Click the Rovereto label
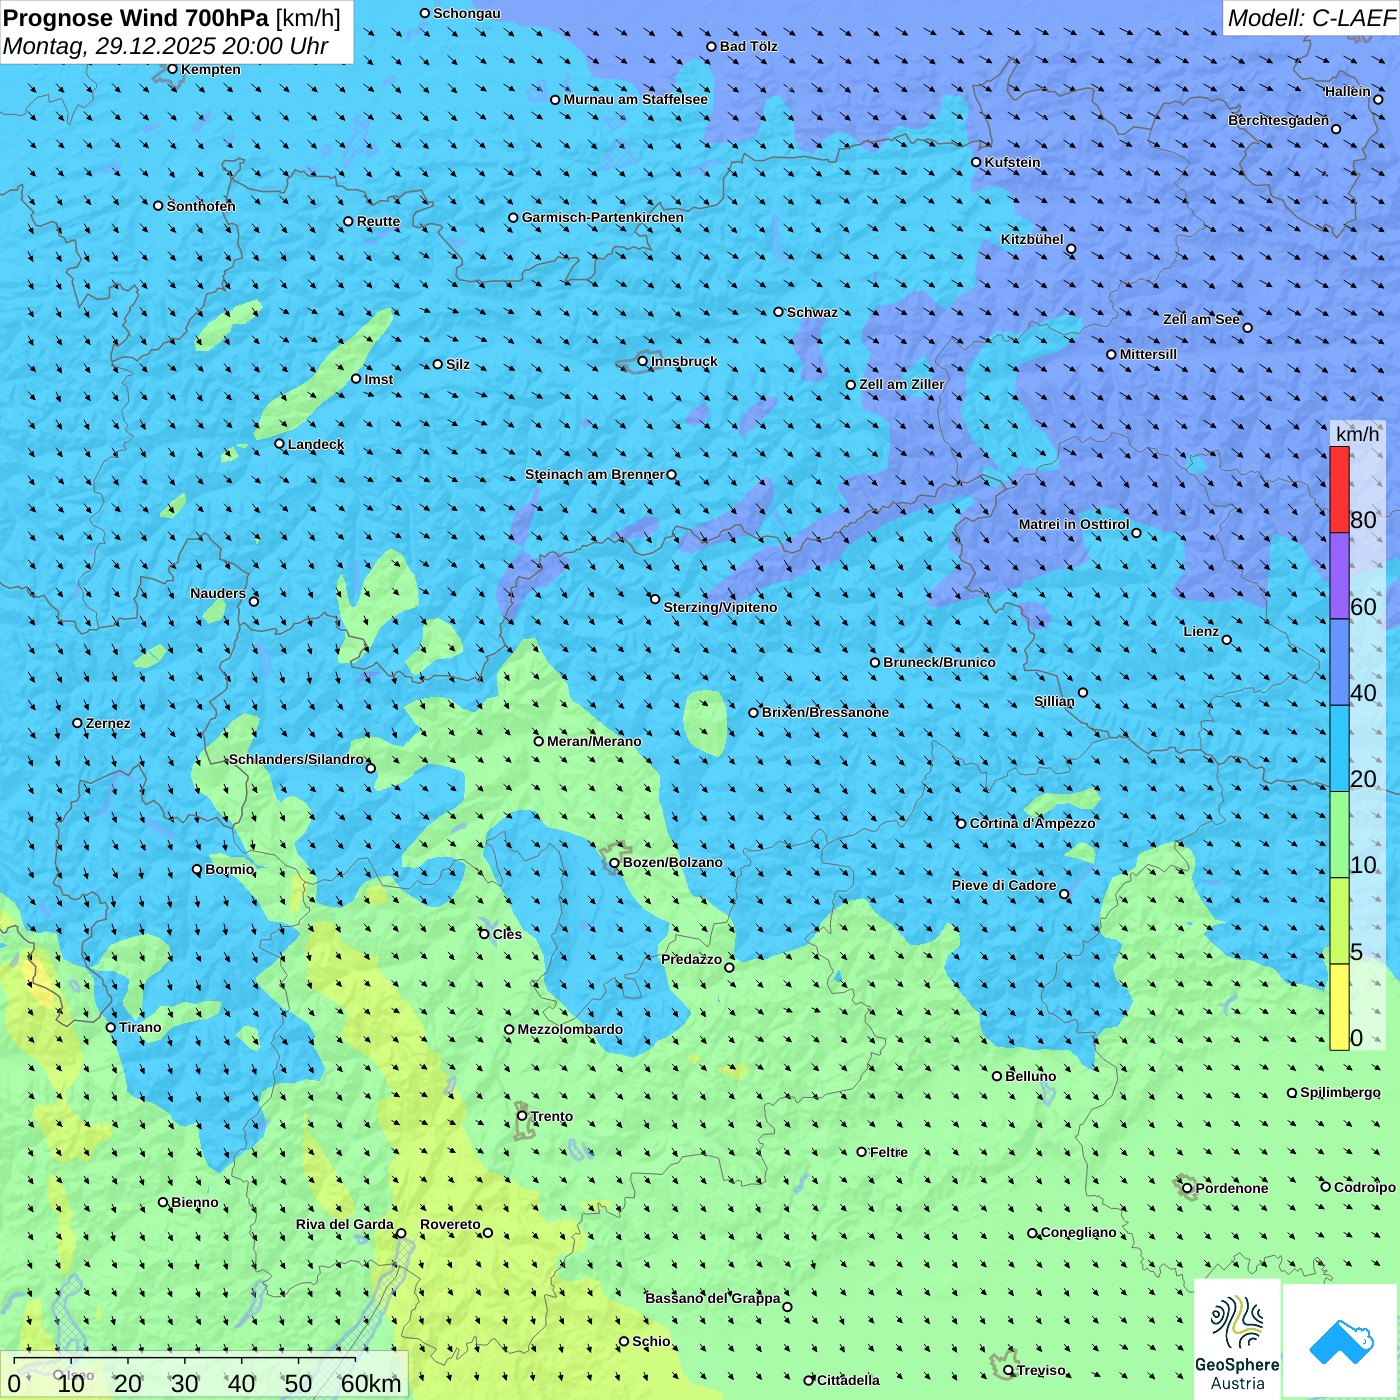 [x=450, y=1224]
